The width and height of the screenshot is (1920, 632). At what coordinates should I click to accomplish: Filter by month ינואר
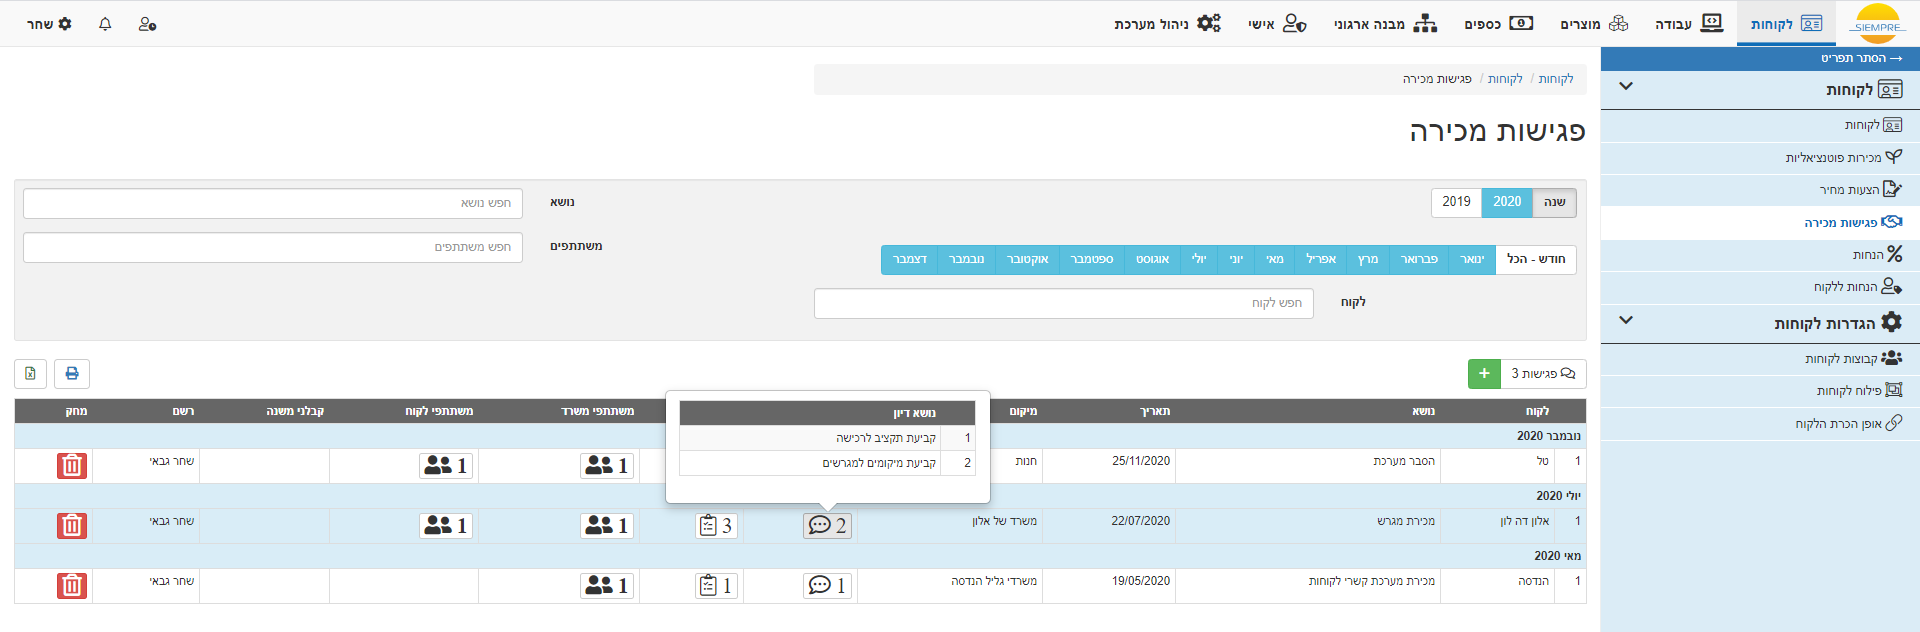coord(1472,260)
